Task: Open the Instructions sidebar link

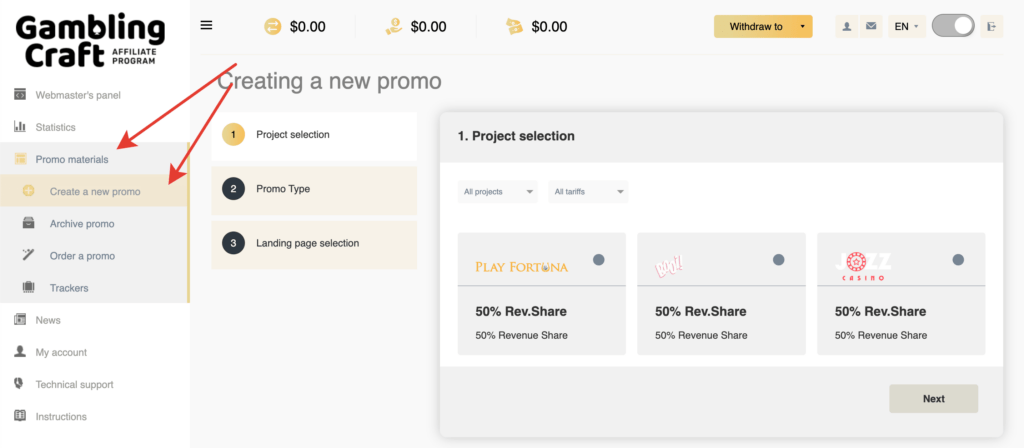Action: click(61, 416)
